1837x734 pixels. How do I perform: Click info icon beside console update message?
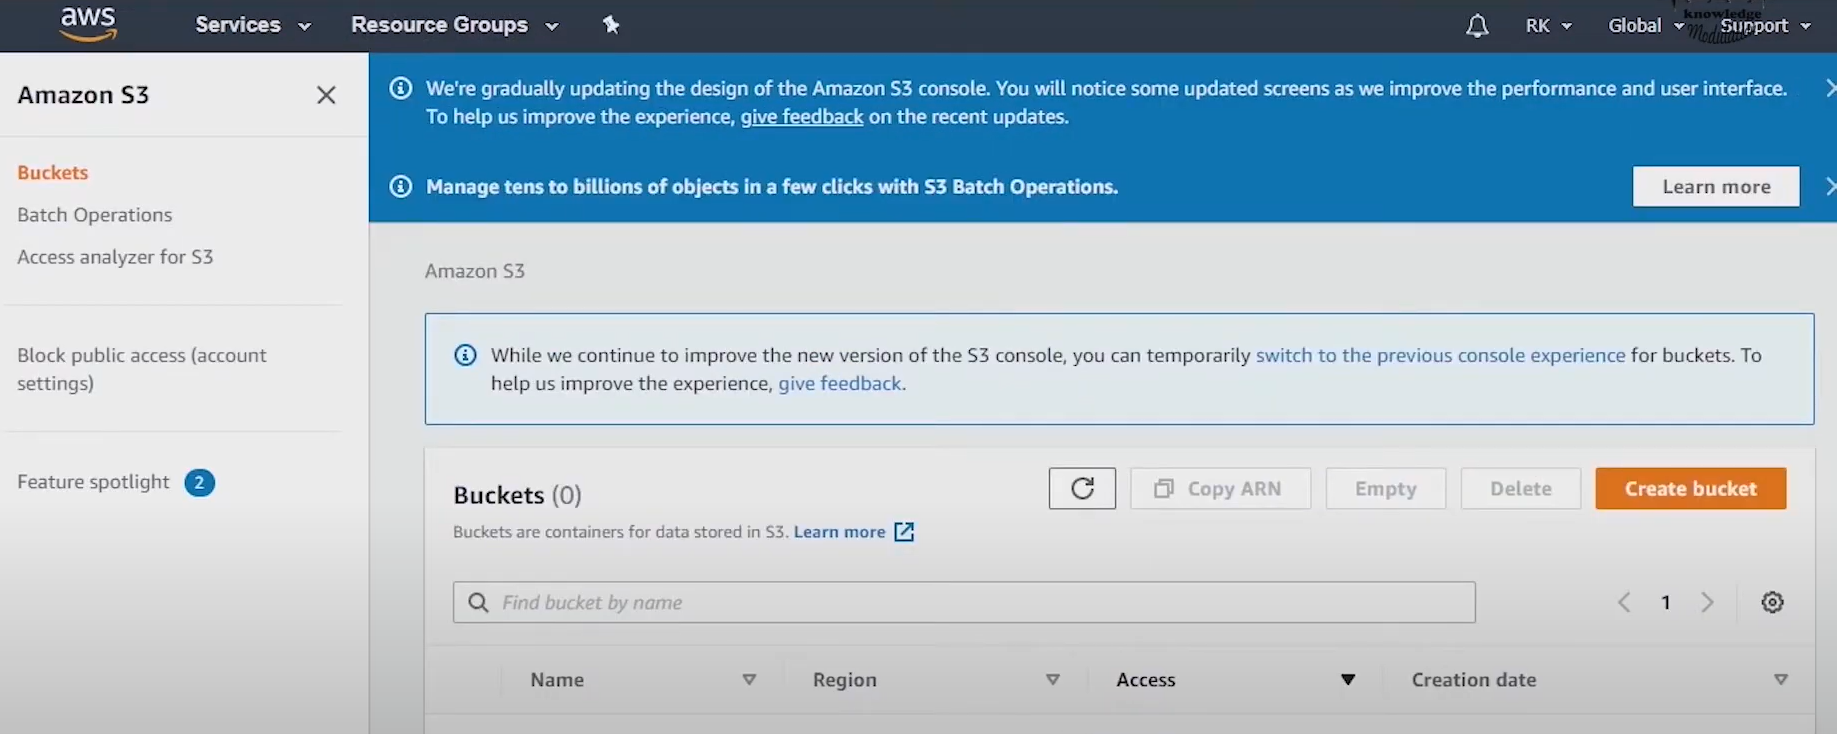point(400,89)
